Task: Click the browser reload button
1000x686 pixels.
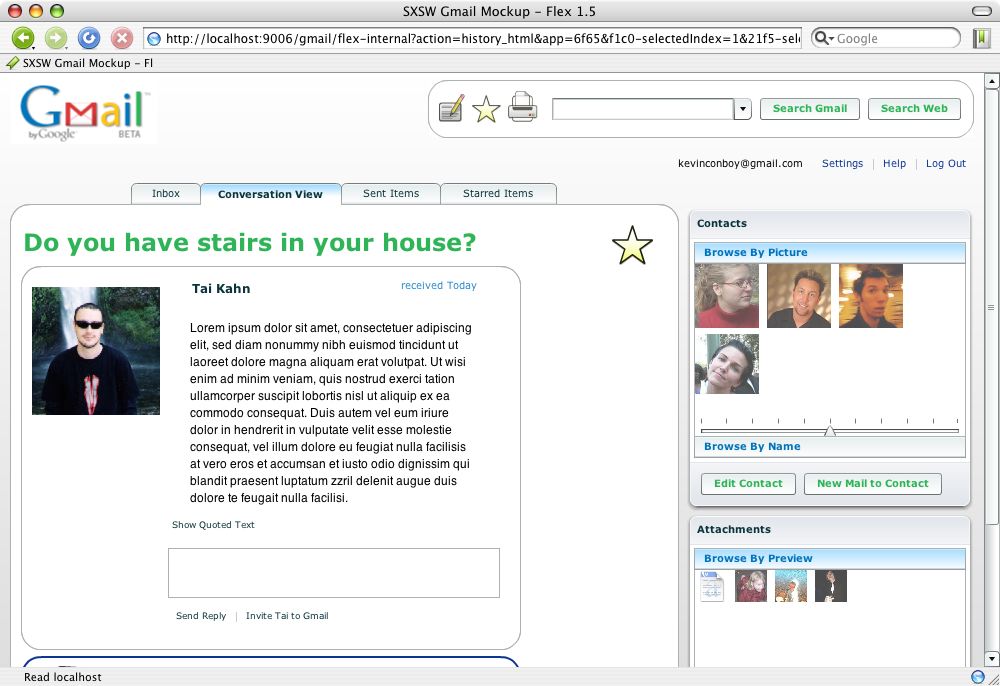Action: pos(88,38)
